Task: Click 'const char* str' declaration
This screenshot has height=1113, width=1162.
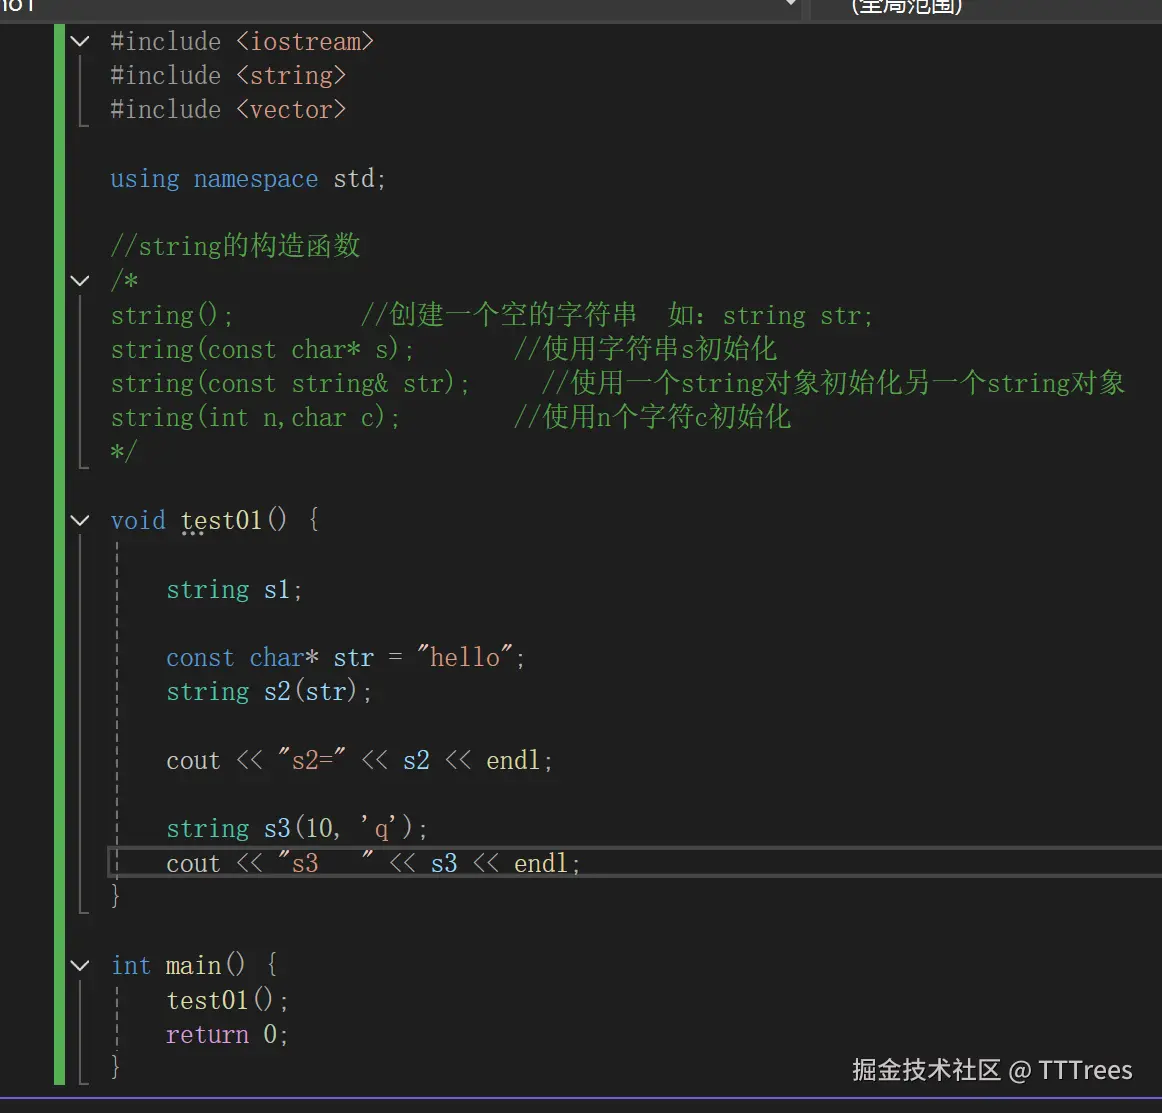Action: pyautogui.click(x=270, y=658)
